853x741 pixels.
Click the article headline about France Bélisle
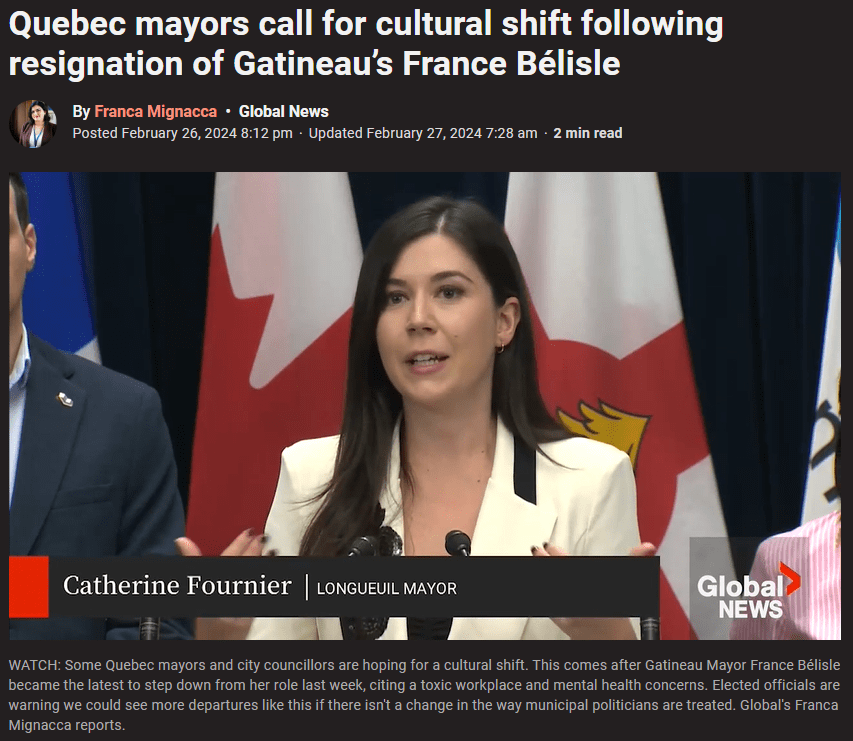click(x=366, y=44)
